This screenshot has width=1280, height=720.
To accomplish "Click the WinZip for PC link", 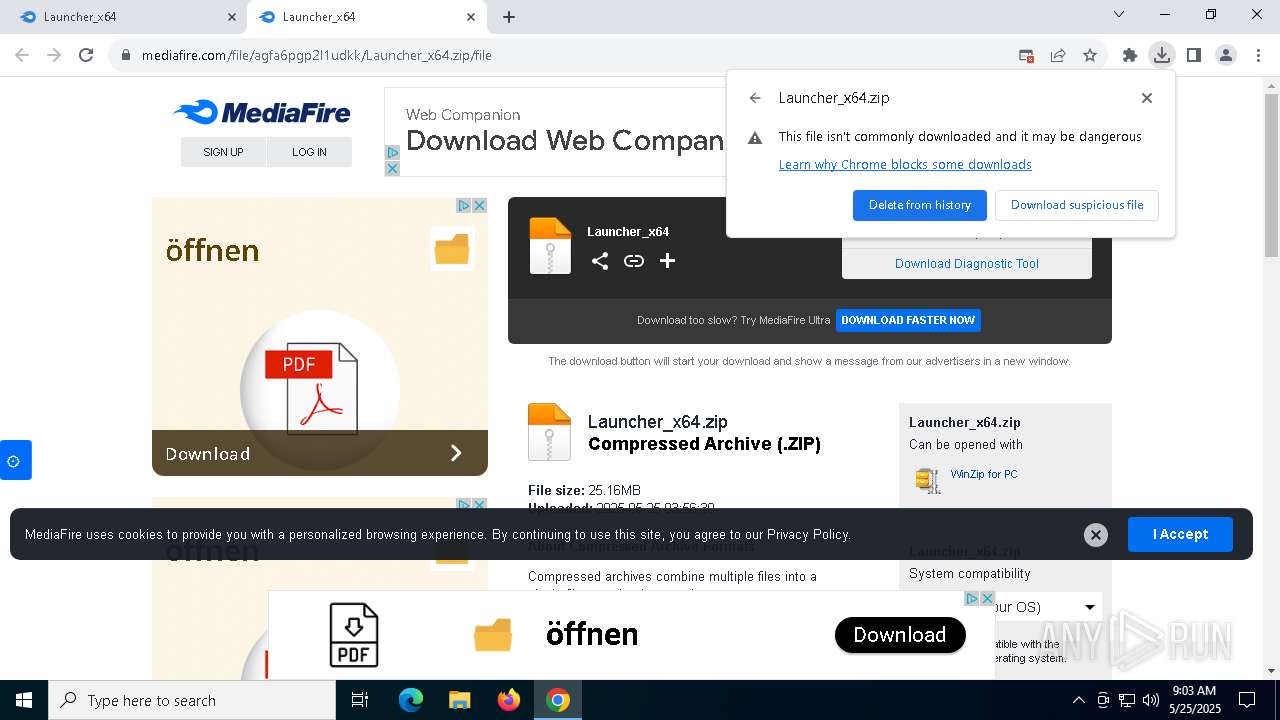I will [984, 474].
